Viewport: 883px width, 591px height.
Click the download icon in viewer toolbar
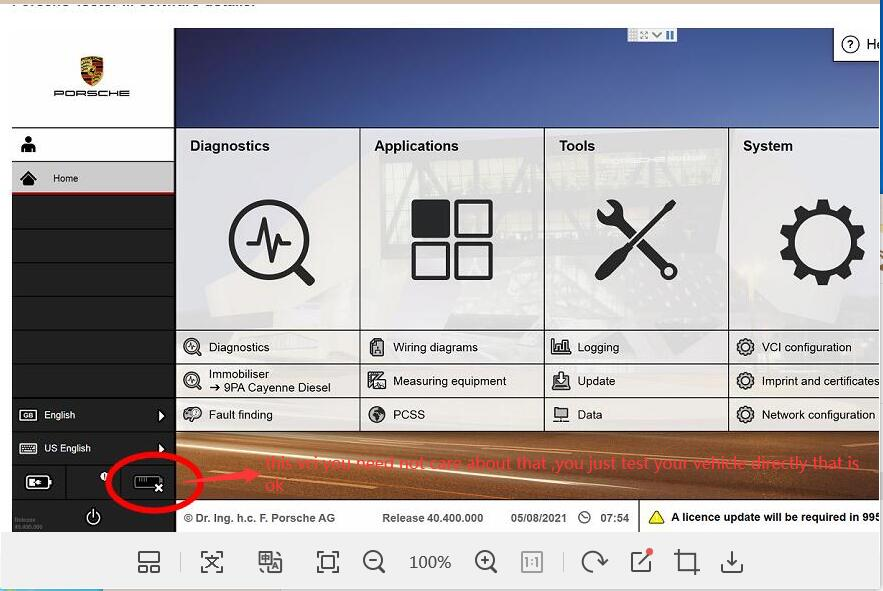coord(732,562)
